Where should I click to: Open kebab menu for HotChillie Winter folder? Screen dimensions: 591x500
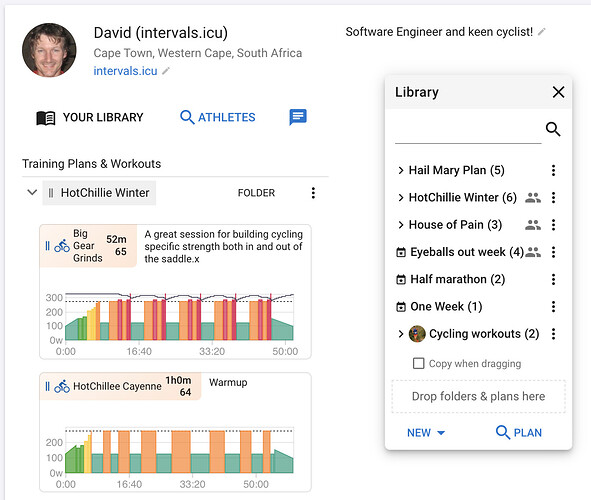(313, 193)
